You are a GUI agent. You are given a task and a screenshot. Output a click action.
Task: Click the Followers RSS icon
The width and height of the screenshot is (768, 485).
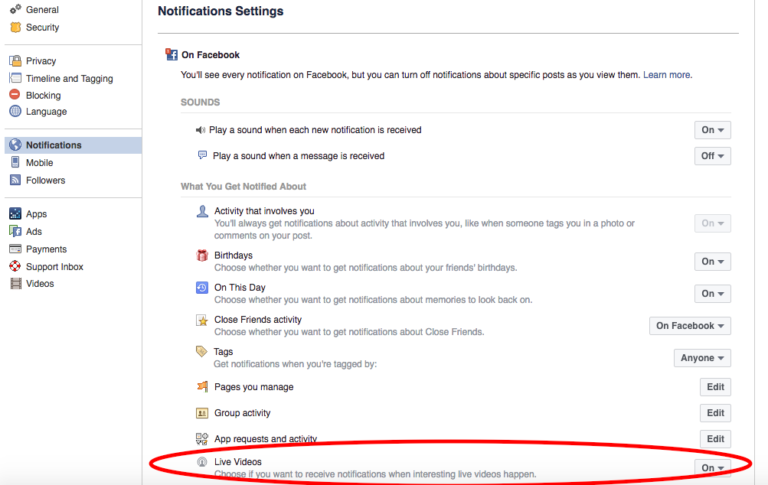coord(16,180)
